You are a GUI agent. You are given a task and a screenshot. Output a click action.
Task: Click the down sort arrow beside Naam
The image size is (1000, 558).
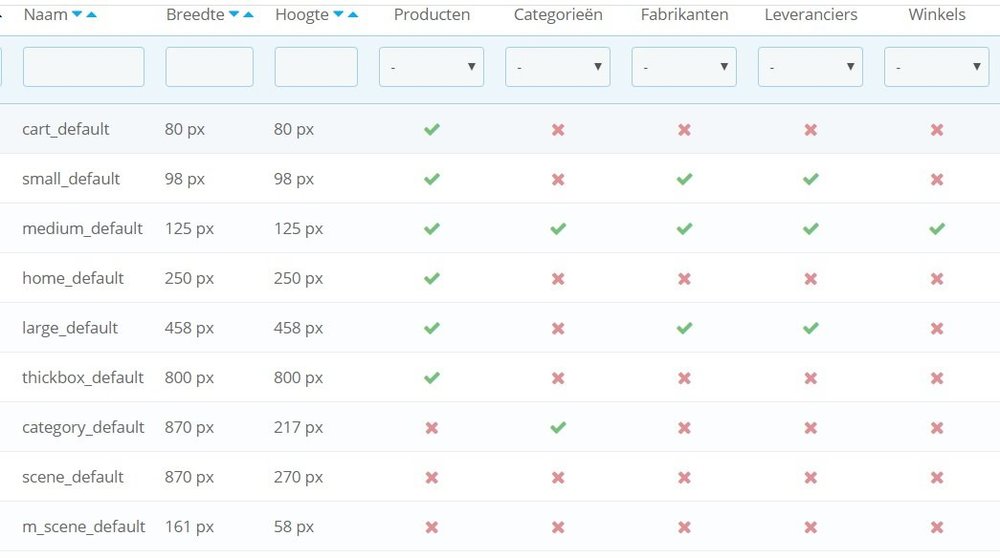[x=77, y=15]
